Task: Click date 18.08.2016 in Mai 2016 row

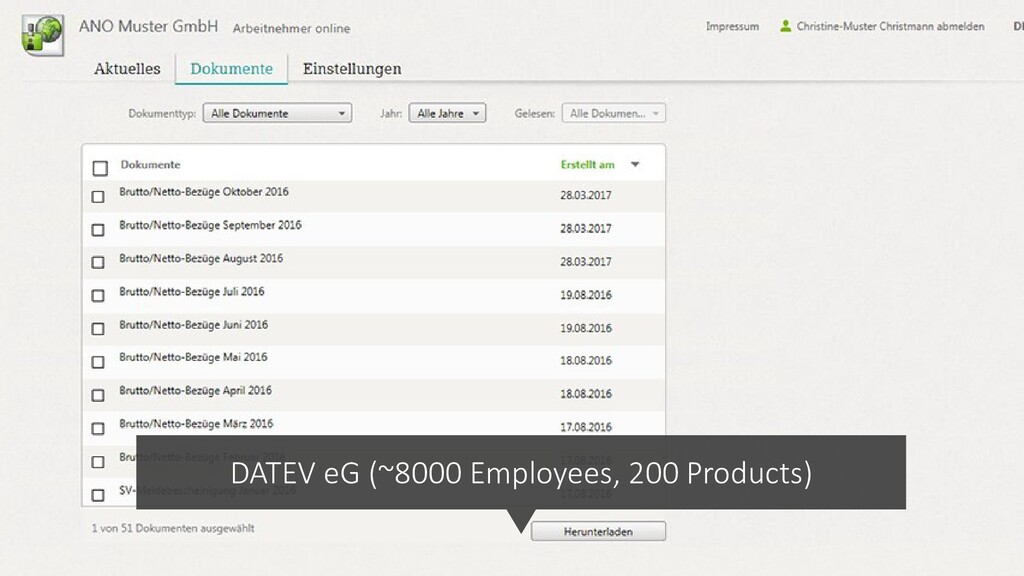Action: [586, 360]
